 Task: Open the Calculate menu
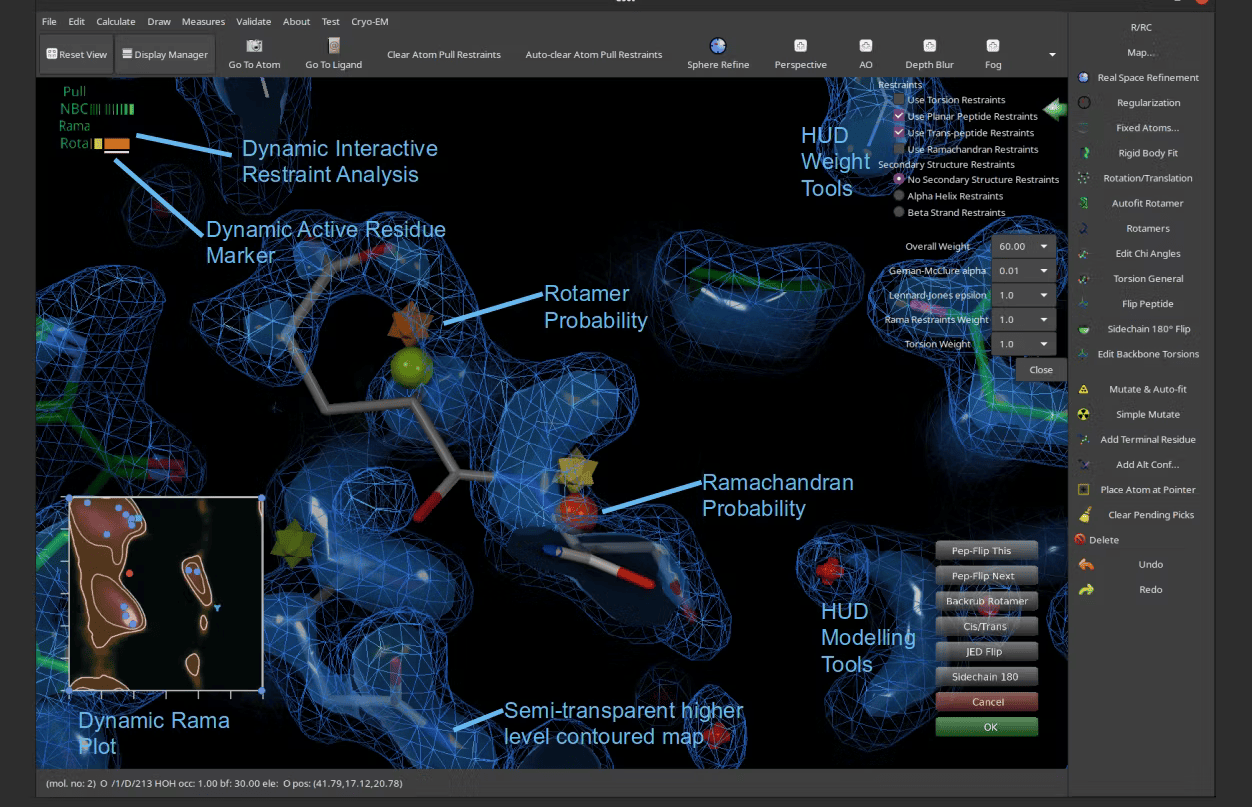pyautogui.click(x=116, y=21)
